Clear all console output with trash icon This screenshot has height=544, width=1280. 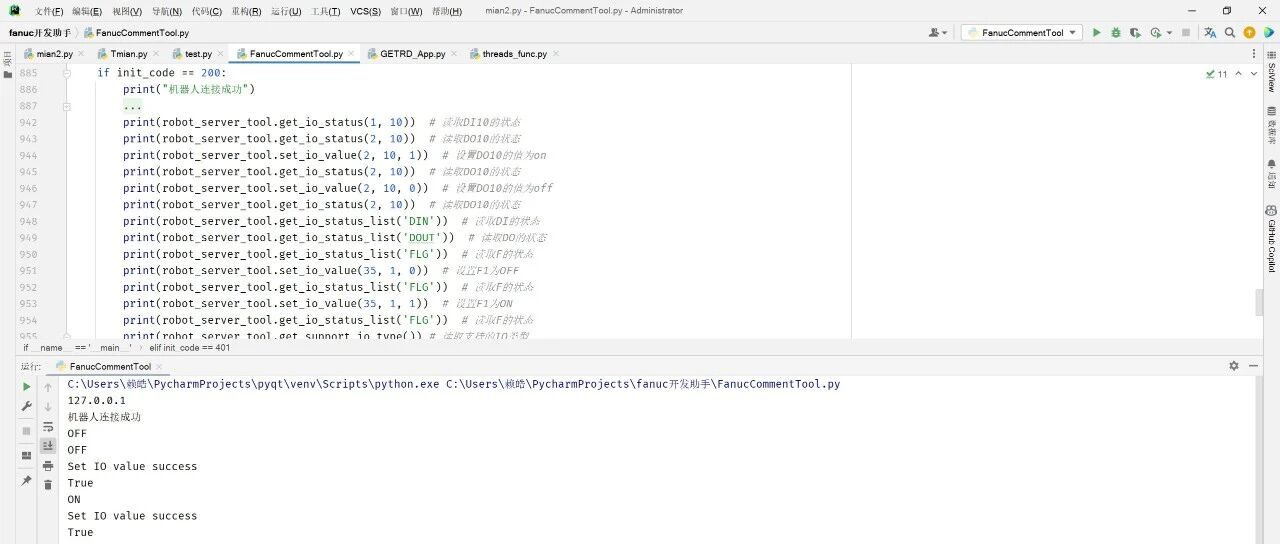48,485
